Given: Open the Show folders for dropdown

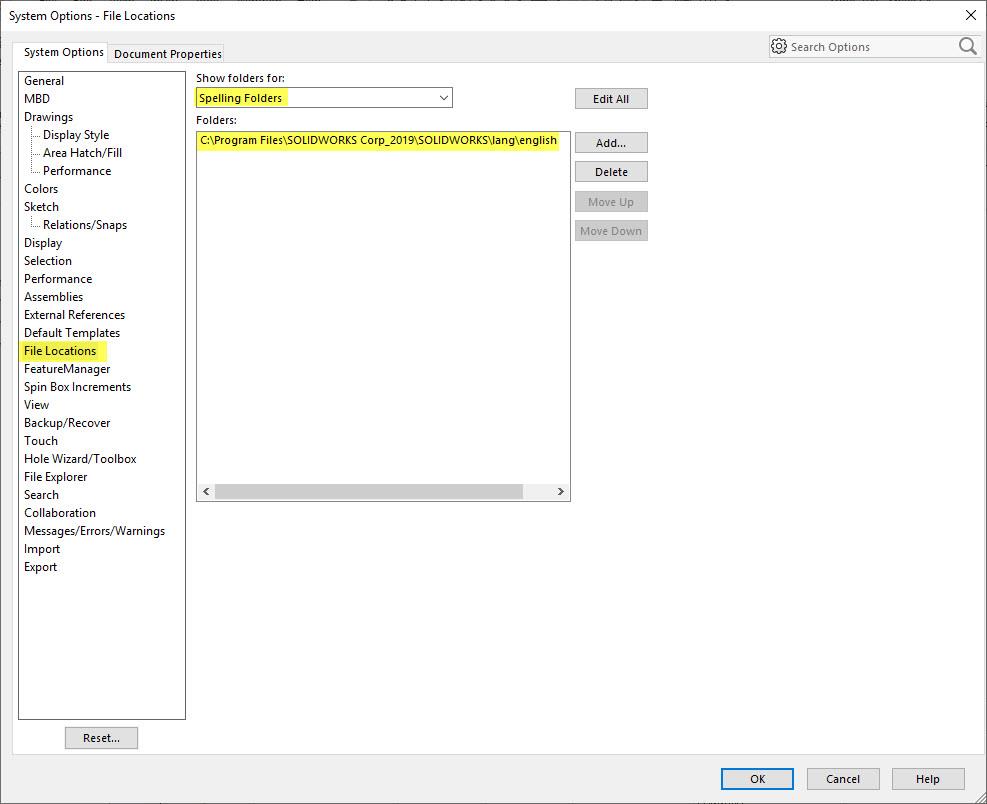Looking at the screenshot, I should point(443,97).
